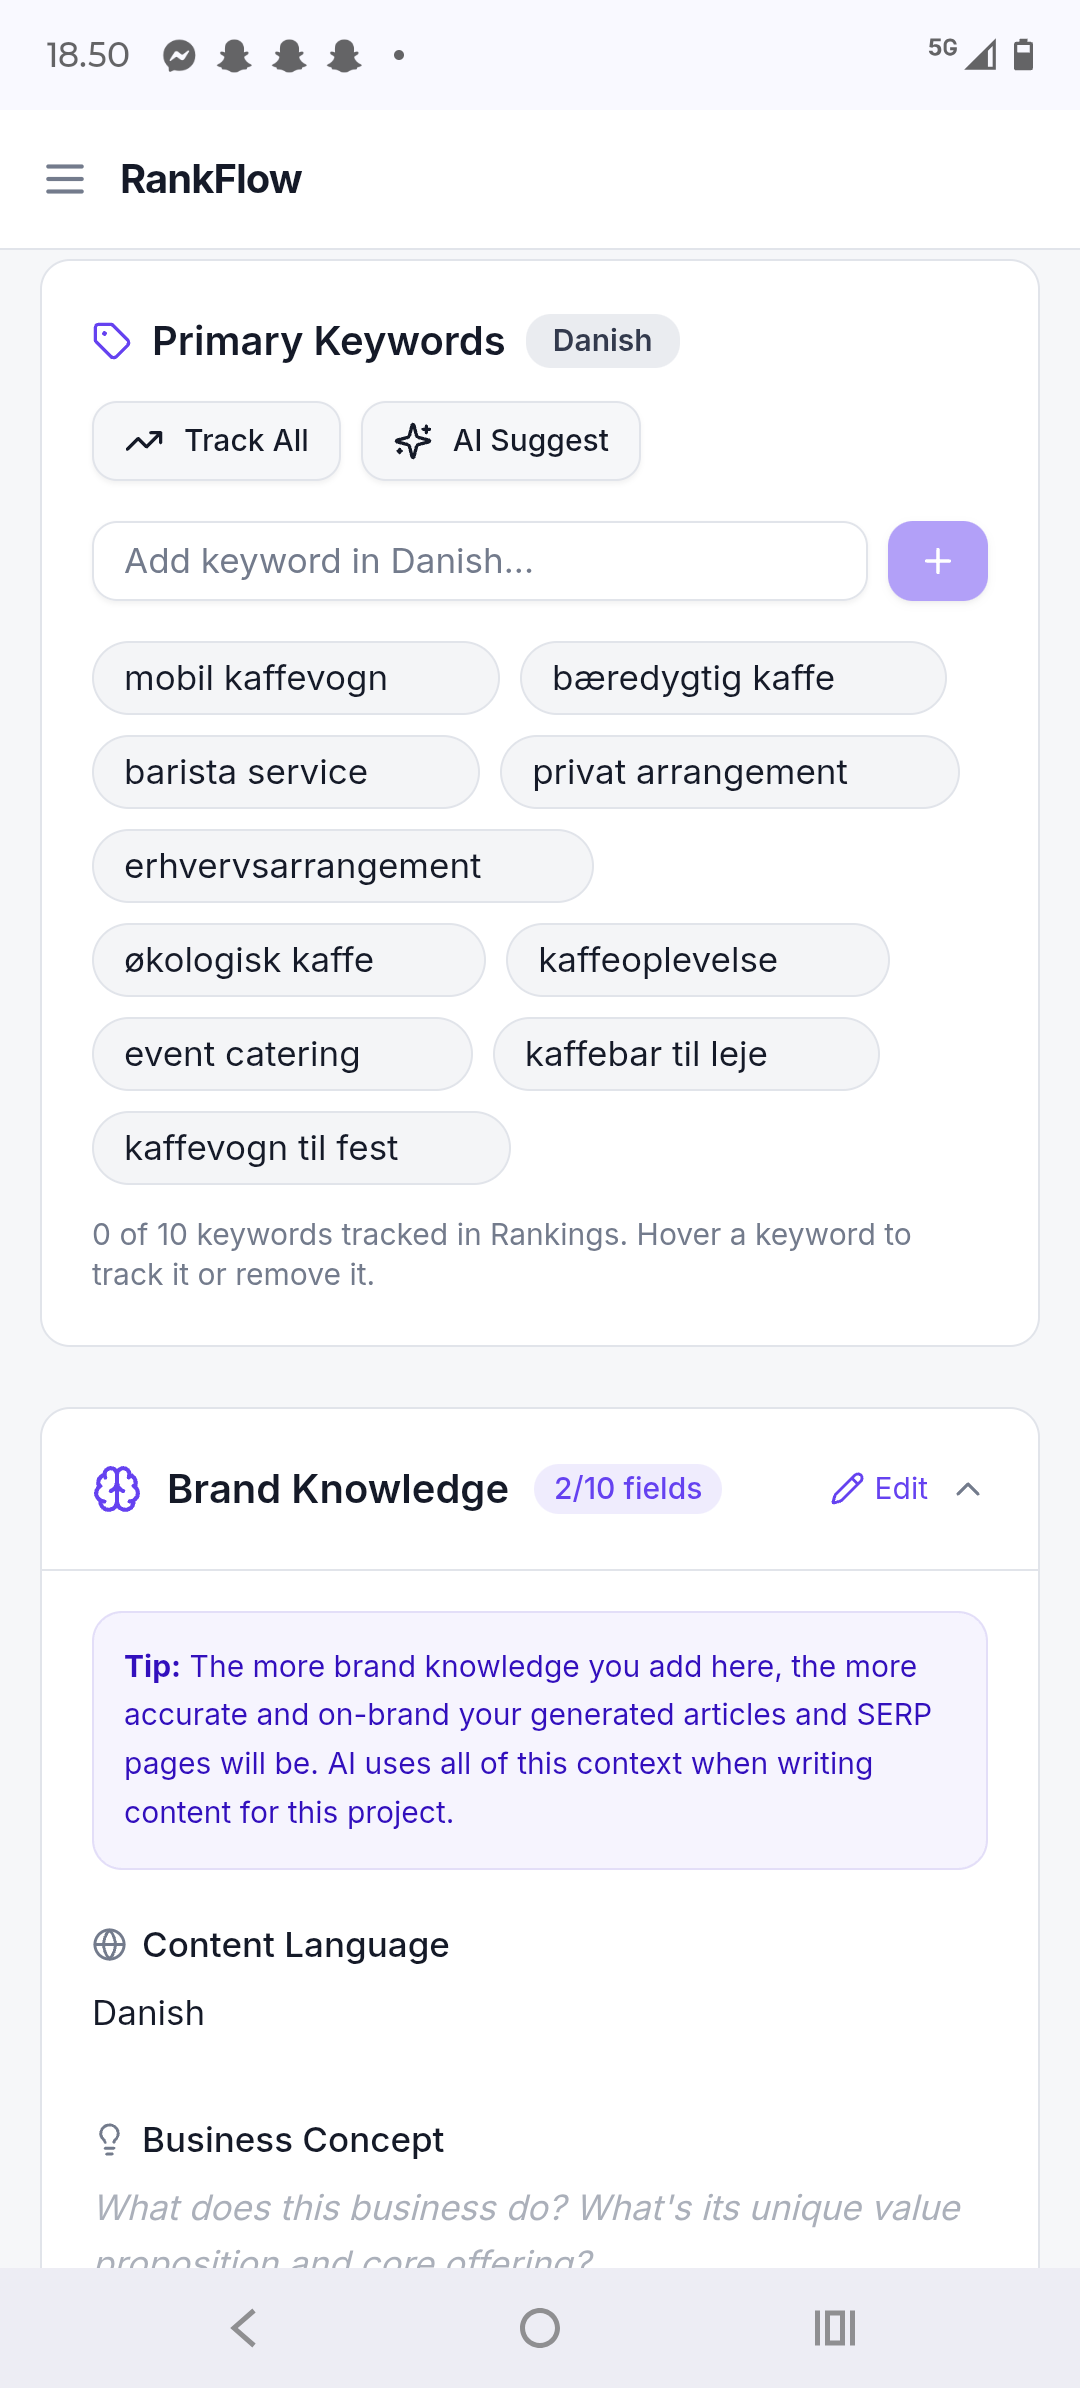Select the mobil kaffevogn keyword chip

point(295,678)
